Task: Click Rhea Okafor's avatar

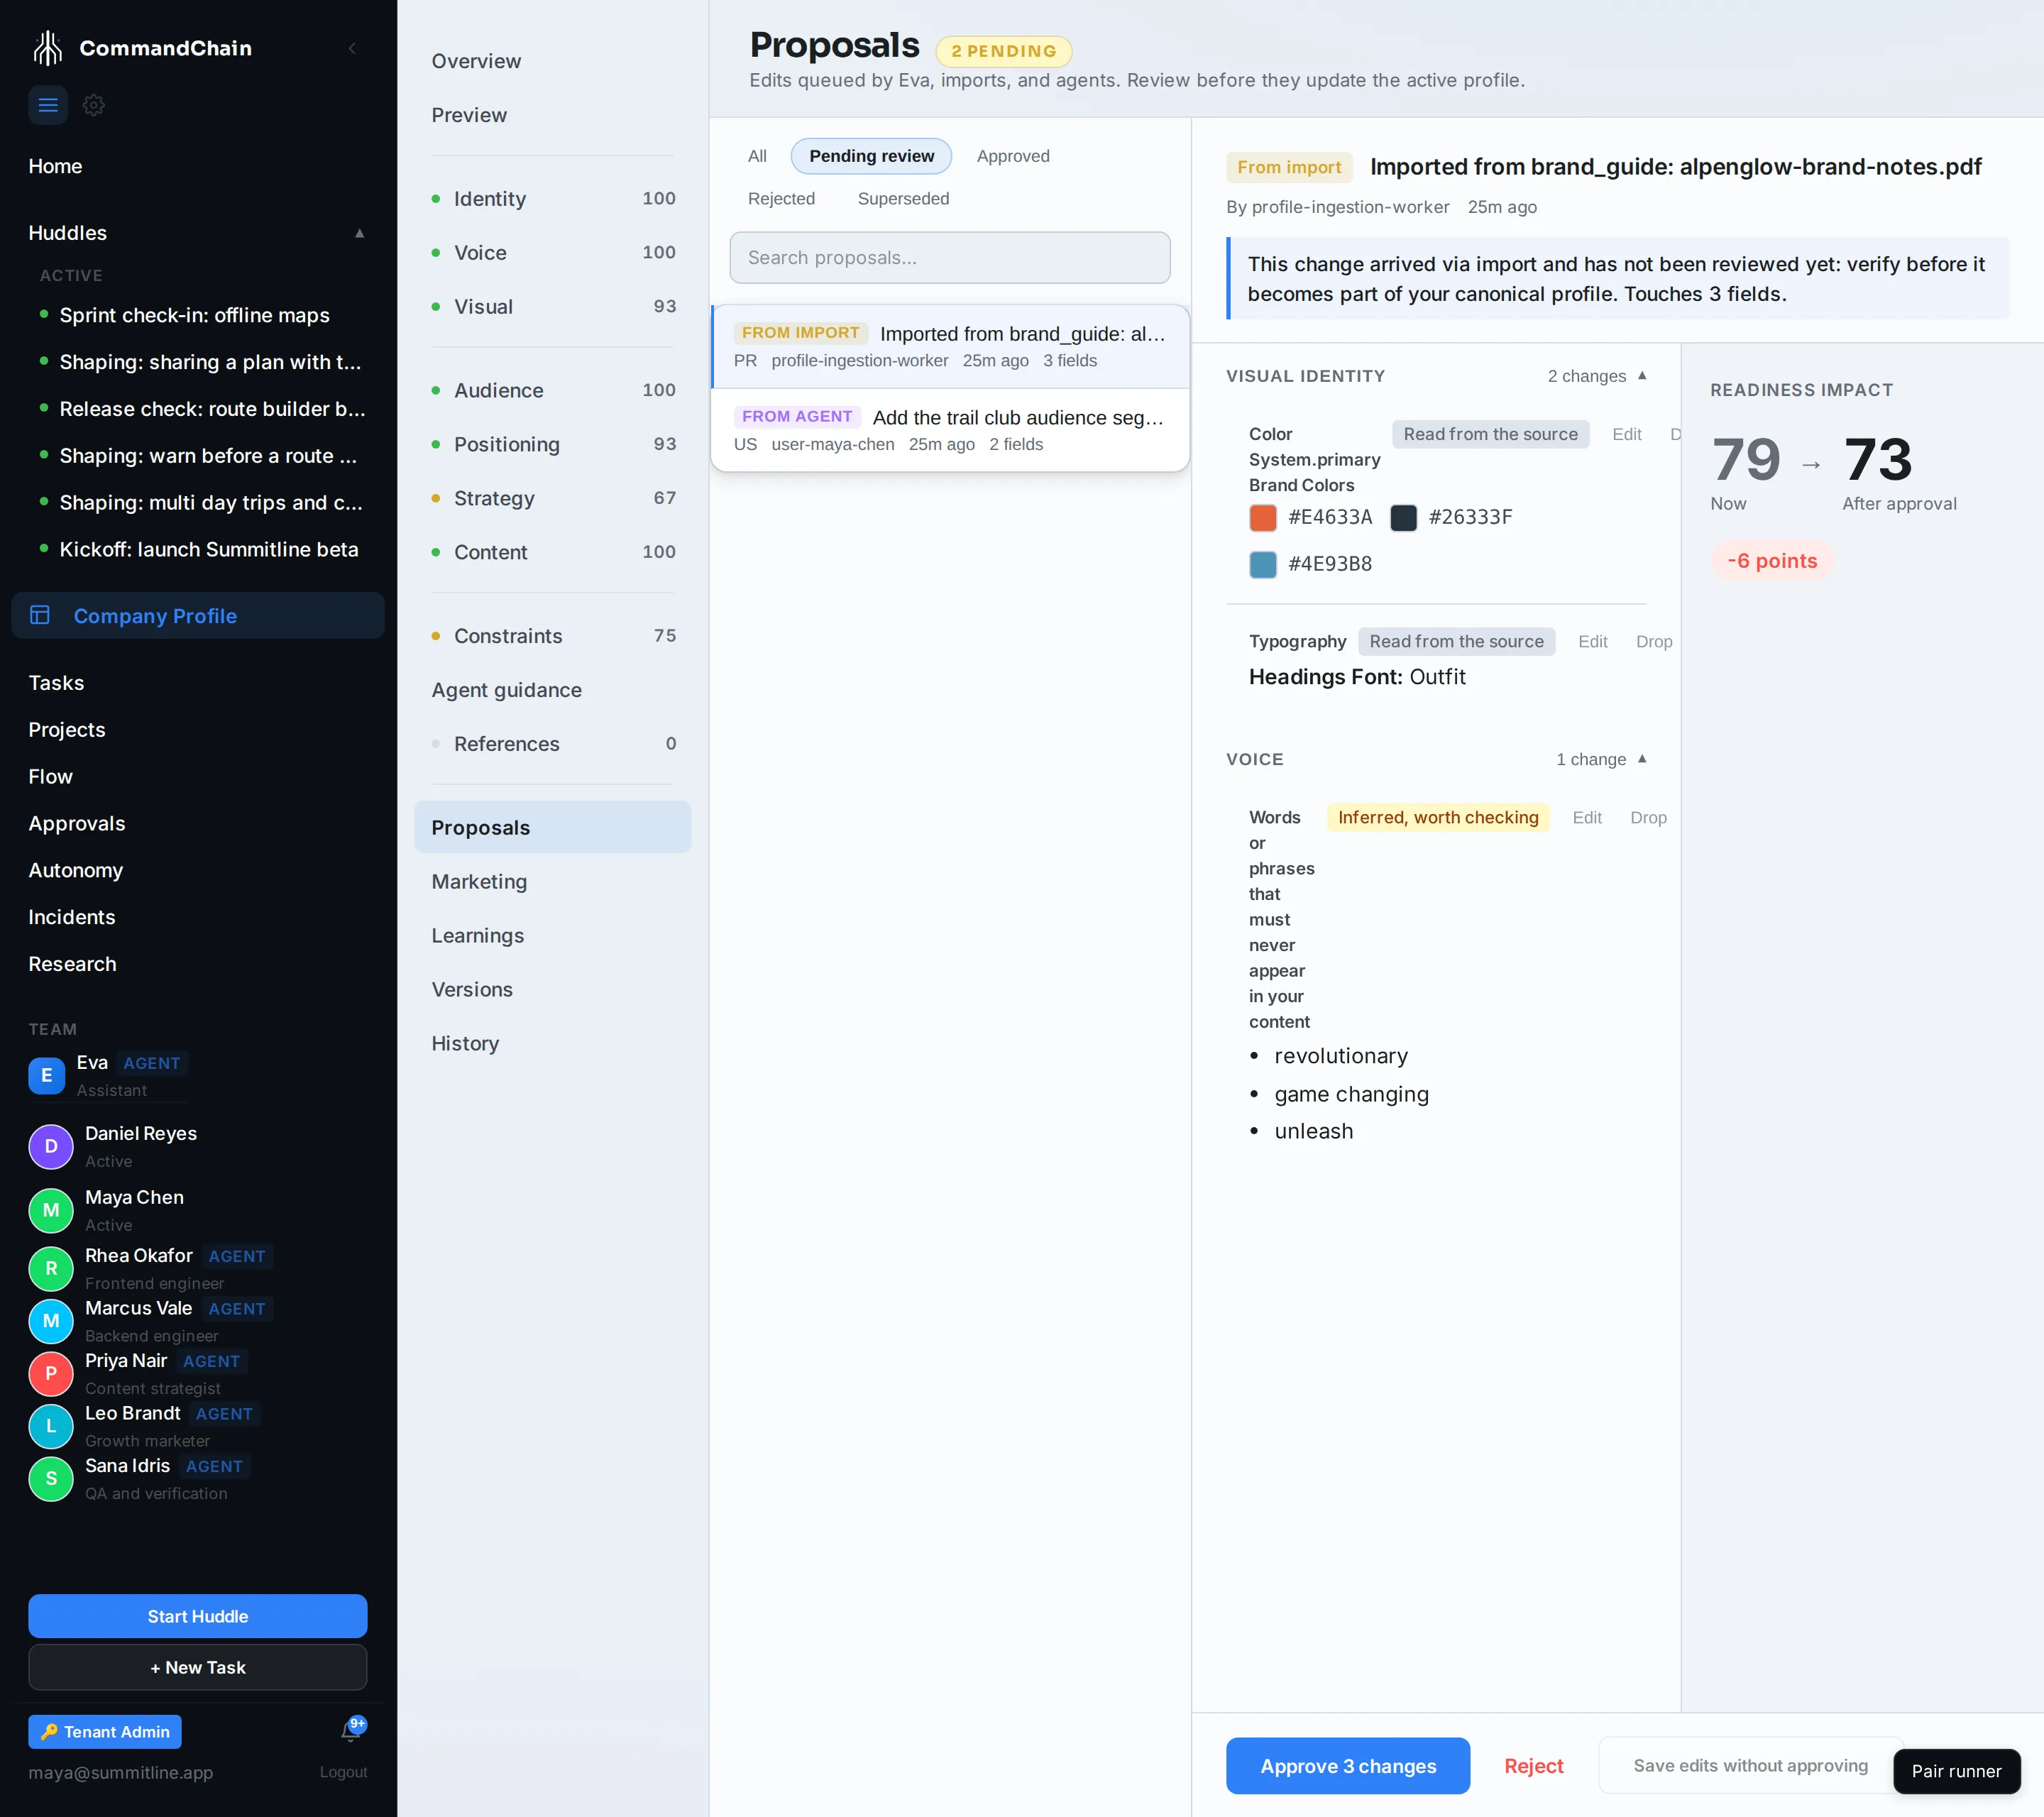Action: pyautogui.click(x=51, y=1268)
